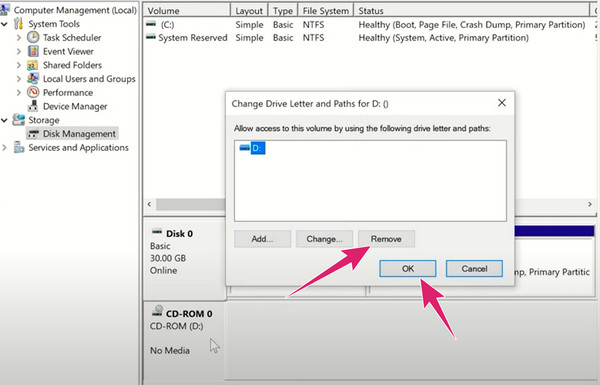The width and height of the screenshot is (600, 385).
Task: Click System Reserved row Healthy status text
Action: click(x=443, y=38)
